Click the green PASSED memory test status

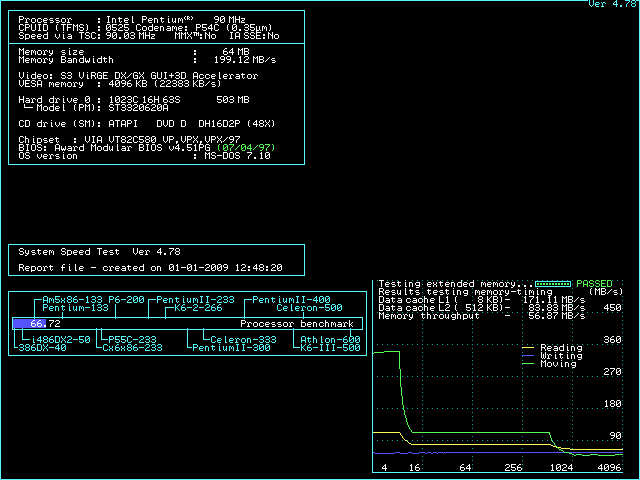pos(594,284)
